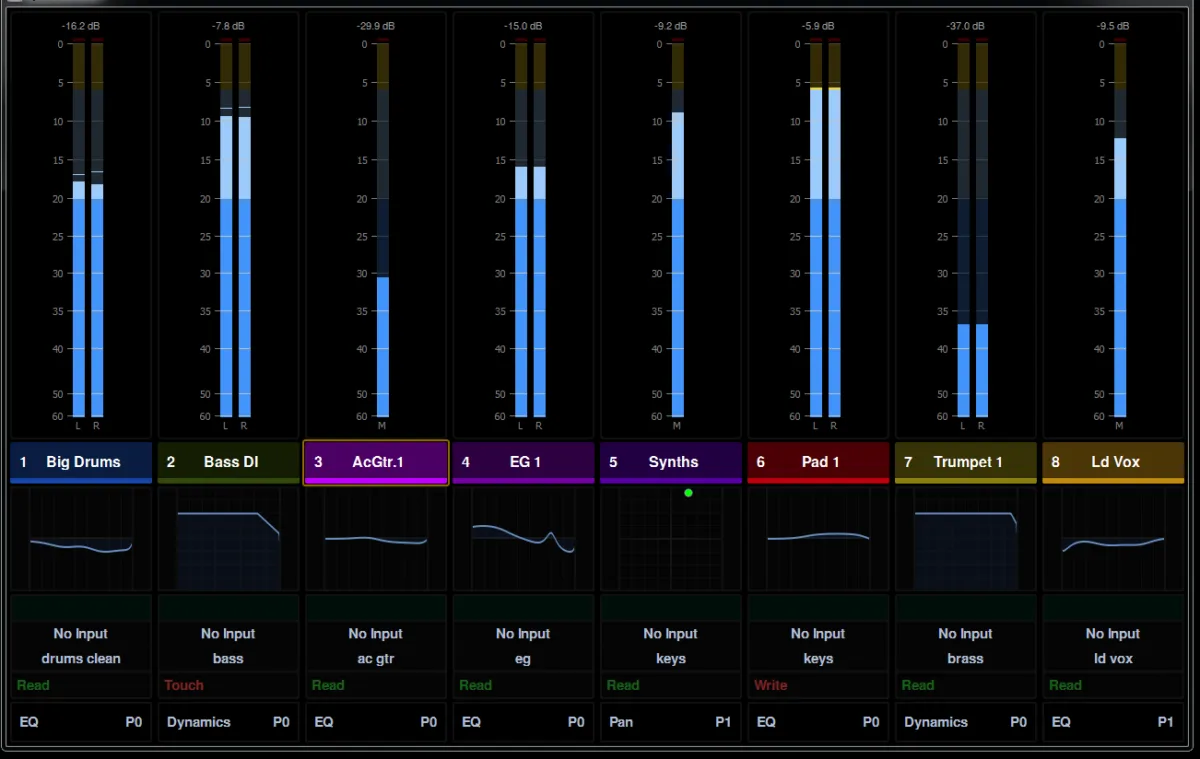
Task: Select the Bass DI track label
Action: coord(229,462)
